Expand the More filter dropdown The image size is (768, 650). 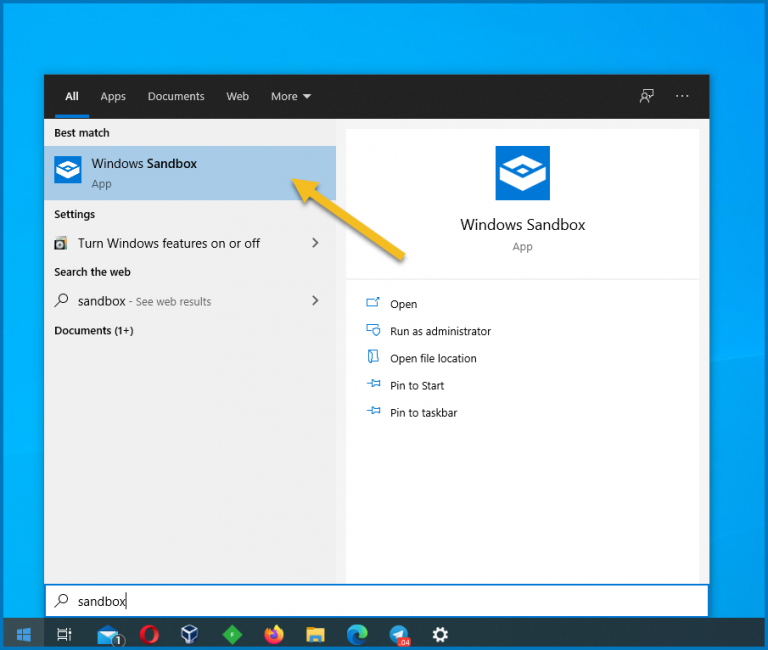pyautogui.click(x=291, y=96)
